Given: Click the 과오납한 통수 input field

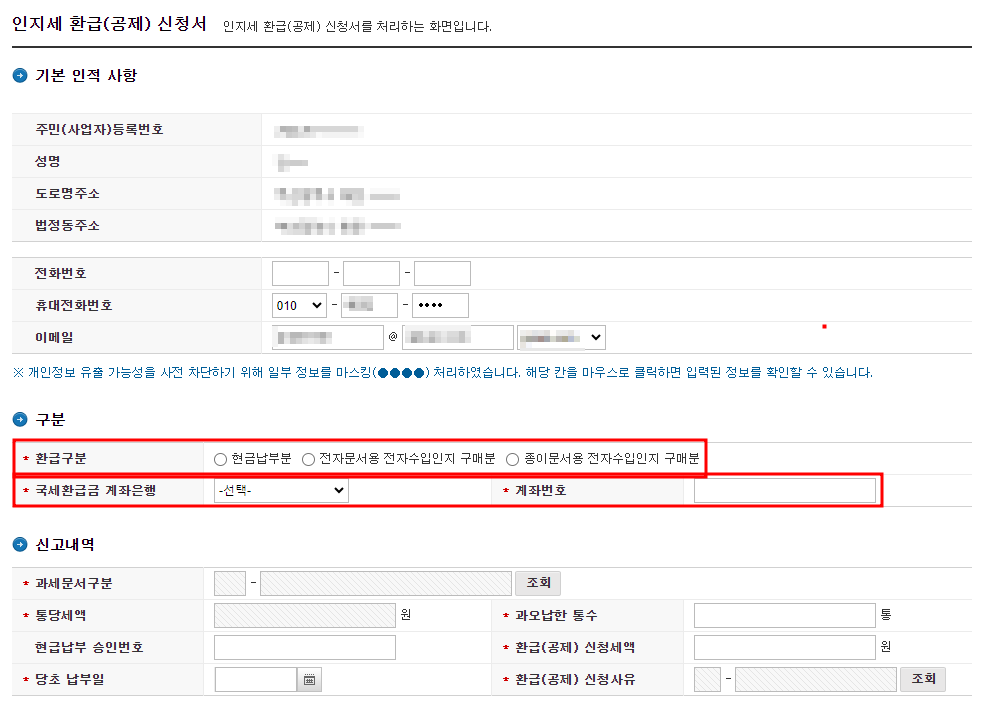Looking at the screenshot, I should (784, 615).
